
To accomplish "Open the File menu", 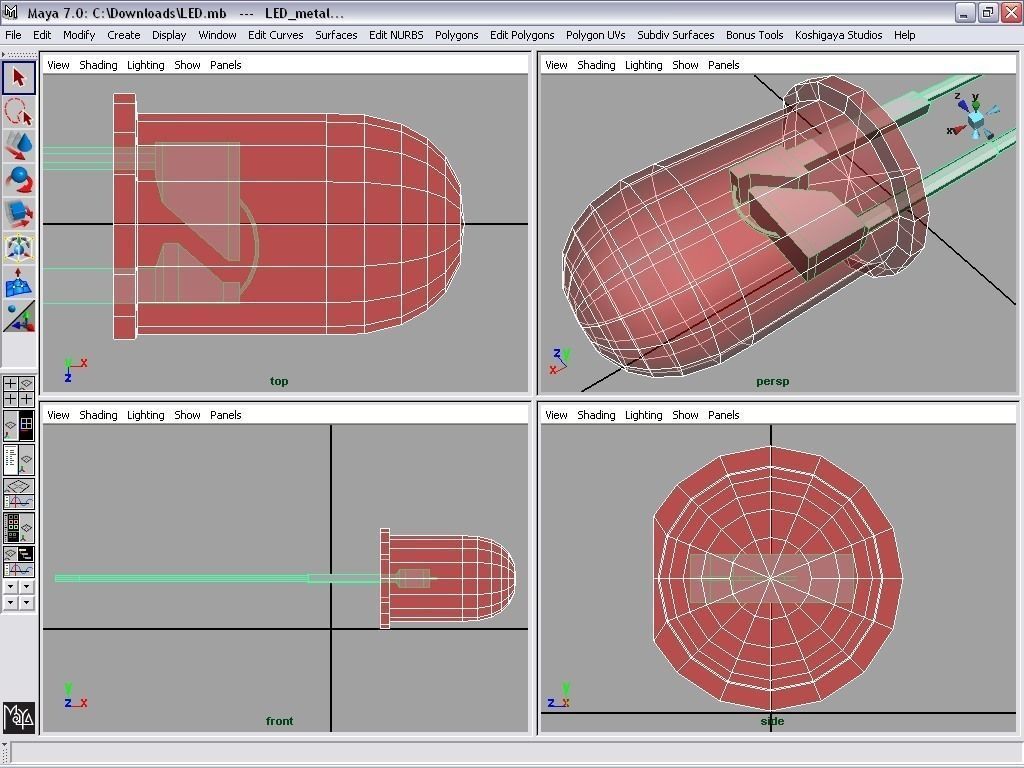I will [13, 35].
